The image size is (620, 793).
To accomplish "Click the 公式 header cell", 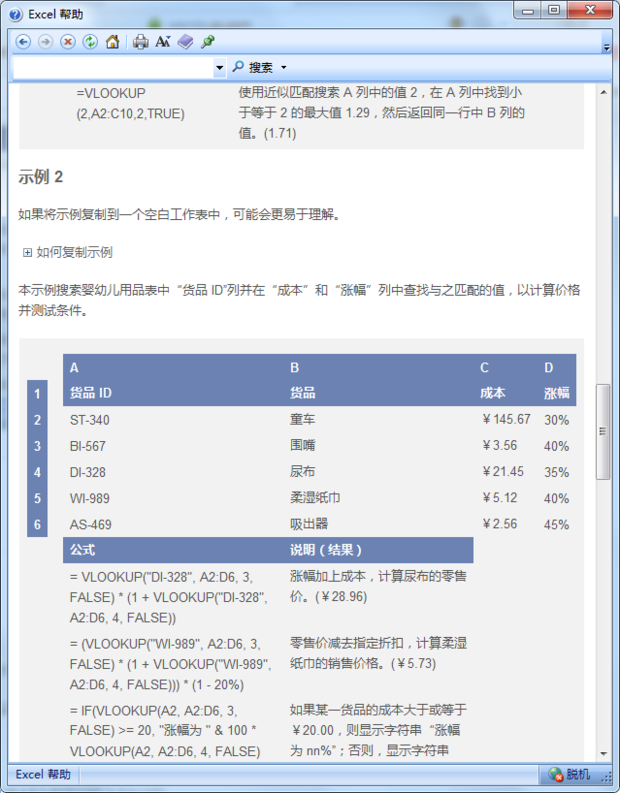I will [82, 550].
